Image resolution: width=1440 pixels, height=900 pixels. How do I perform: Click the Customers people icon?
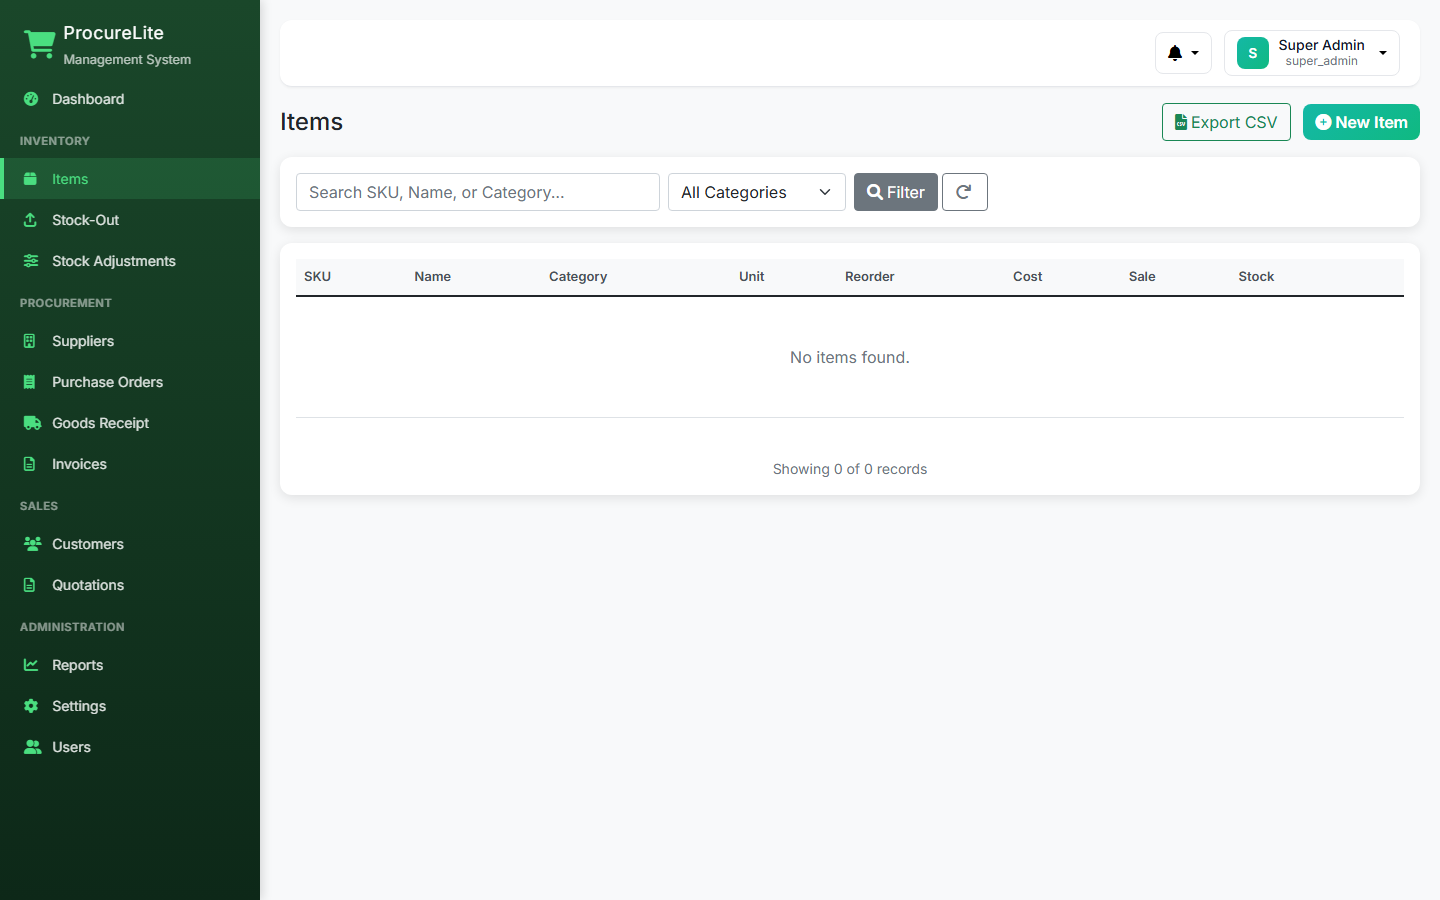click(x=32, y=544)
